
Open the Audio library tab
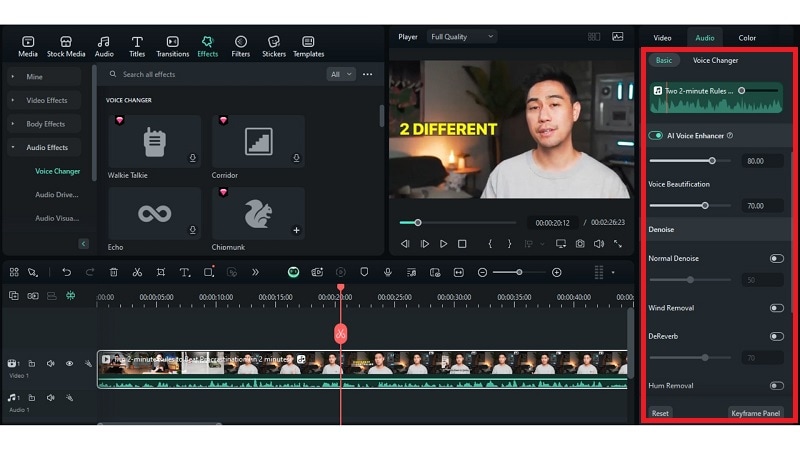click(104, 46)
